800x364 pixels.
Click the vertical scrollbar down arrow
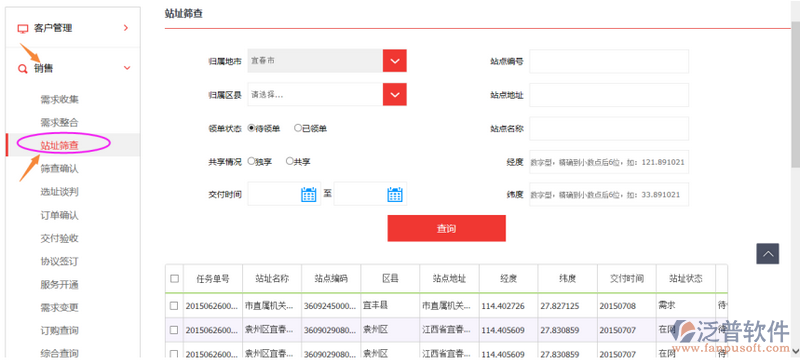[x=795, y=350]
